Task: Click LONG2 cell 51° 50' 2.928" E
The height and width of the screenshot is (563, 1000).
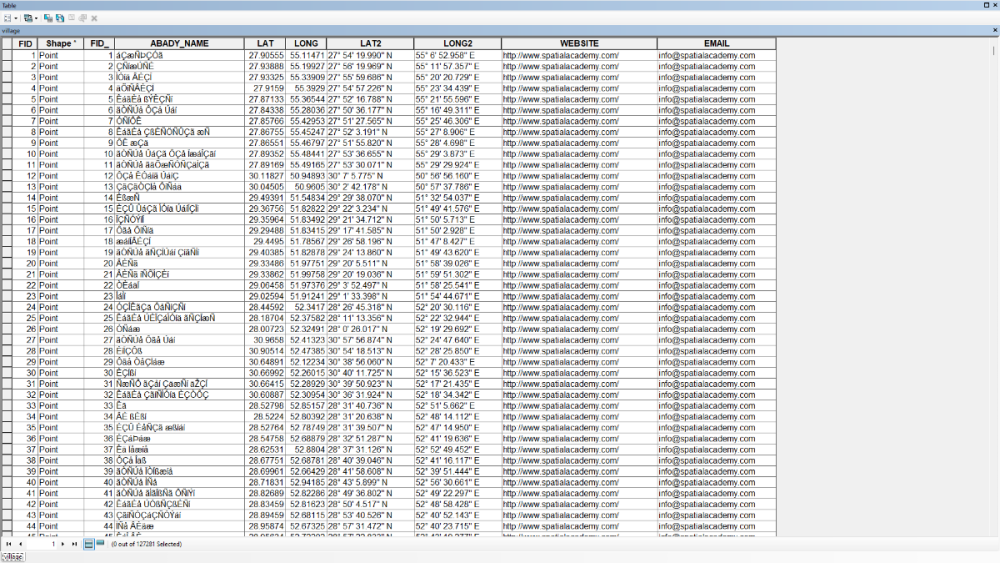Action: [x=458, y=230]
